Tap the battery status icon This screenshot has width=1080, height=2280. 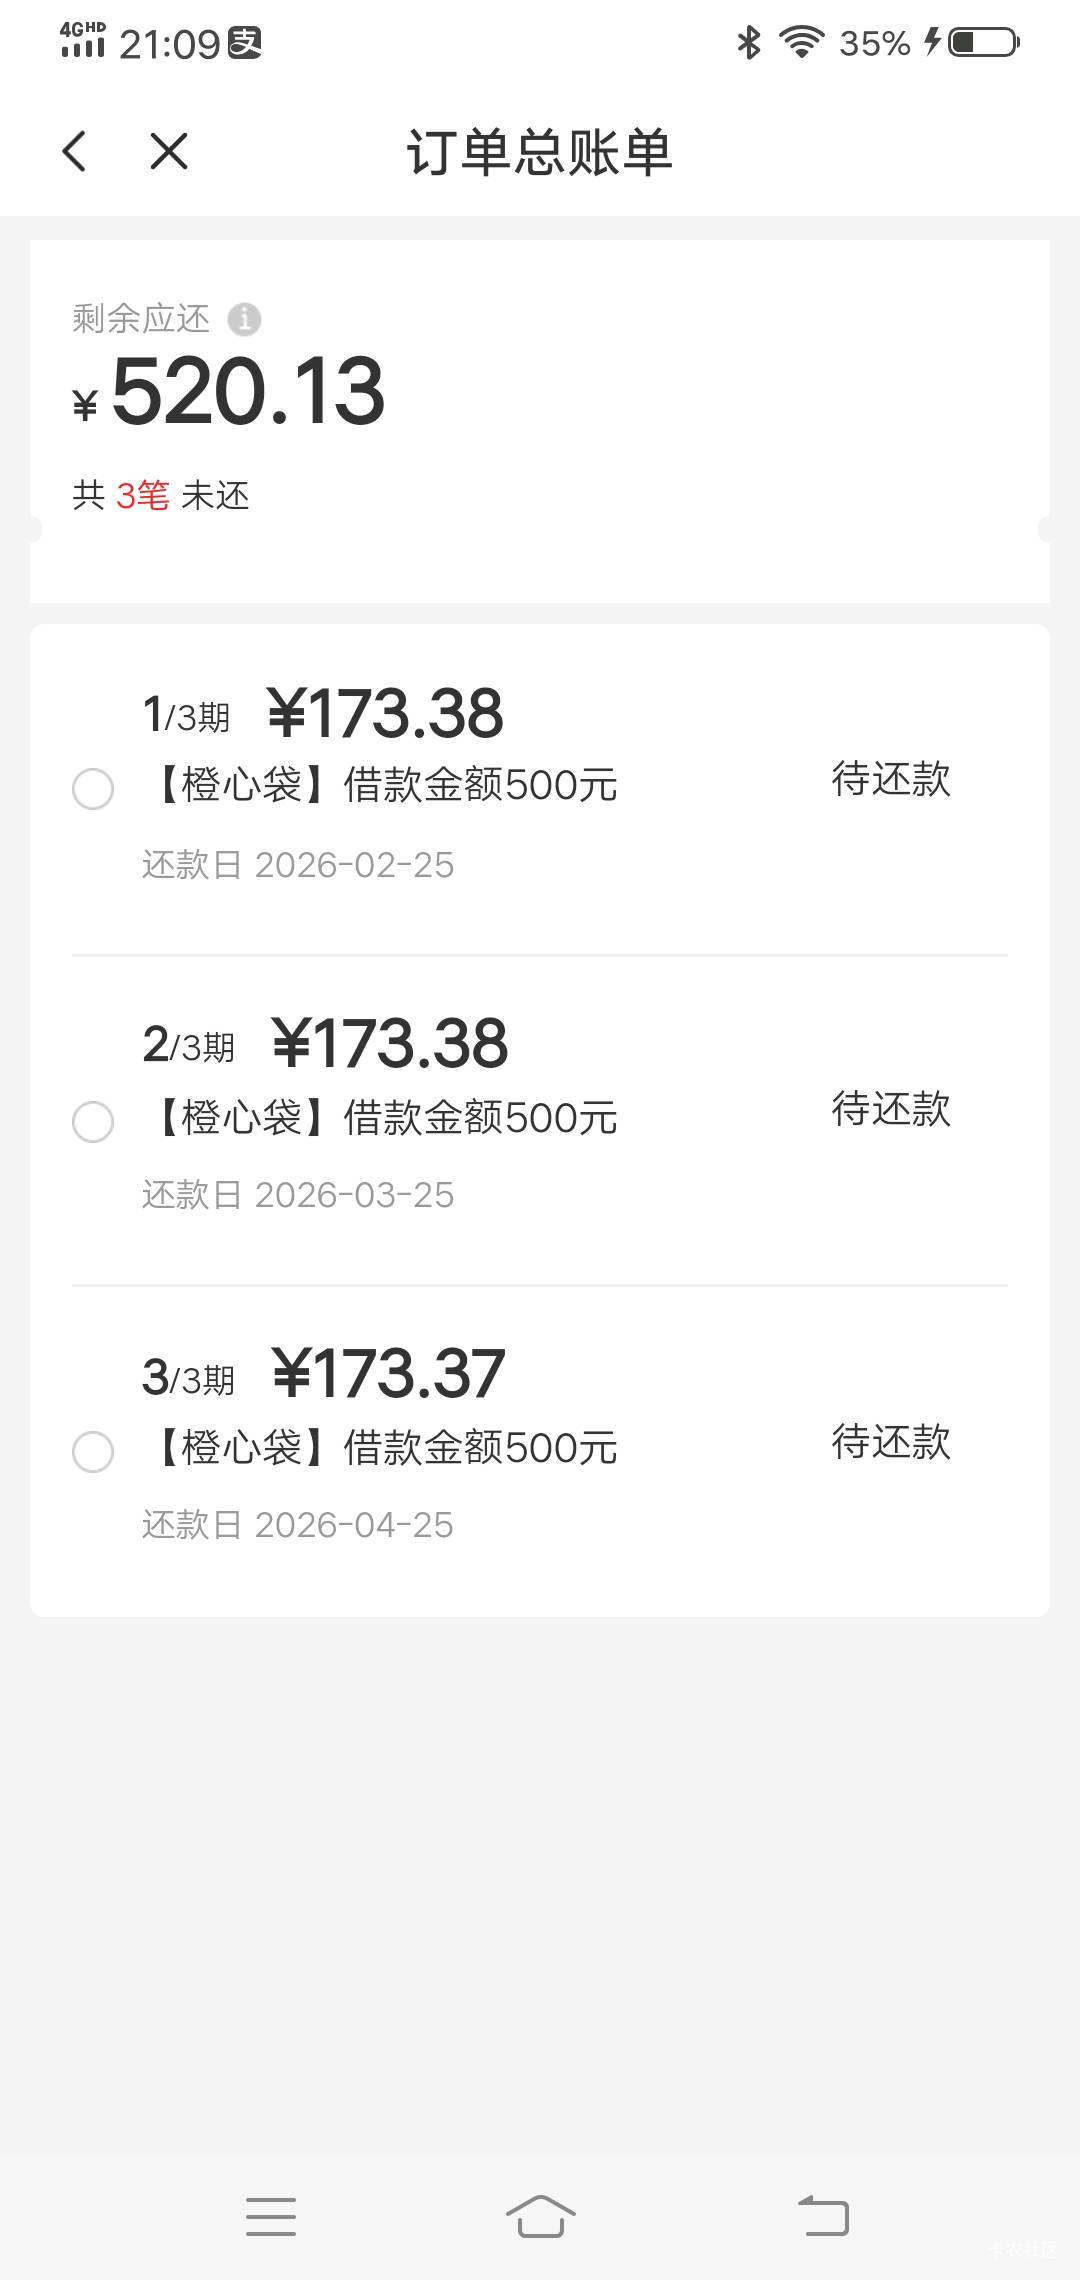(982, 42)
